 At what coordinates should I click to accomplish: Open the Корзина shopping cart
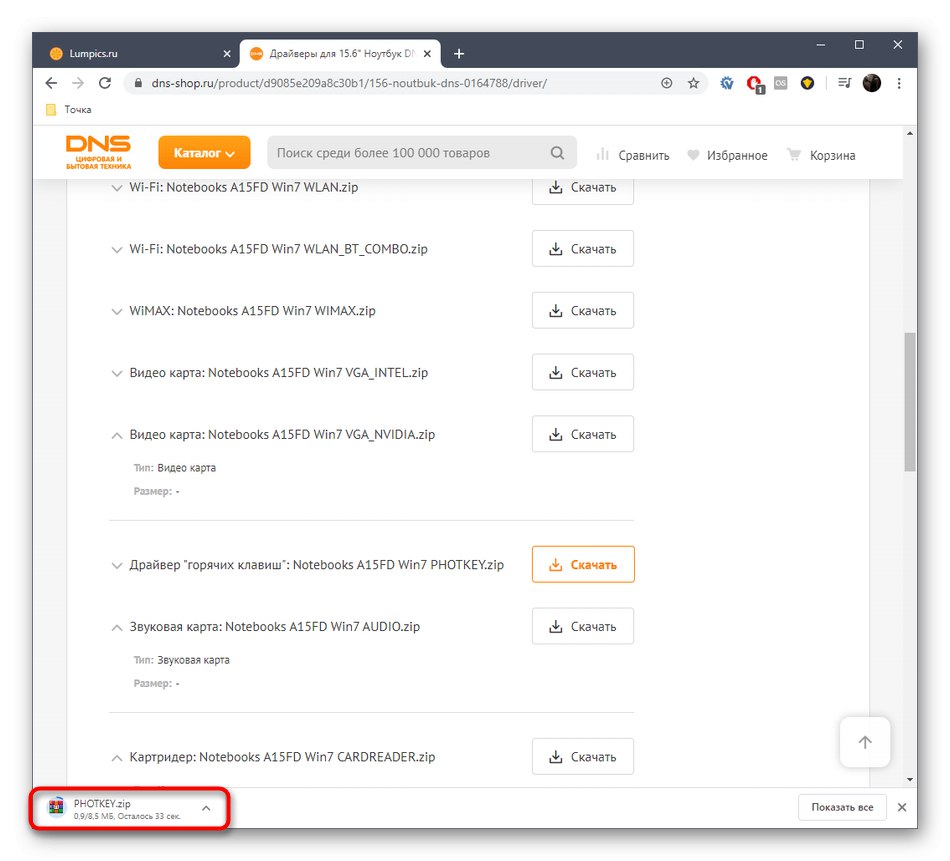(820, 155)
